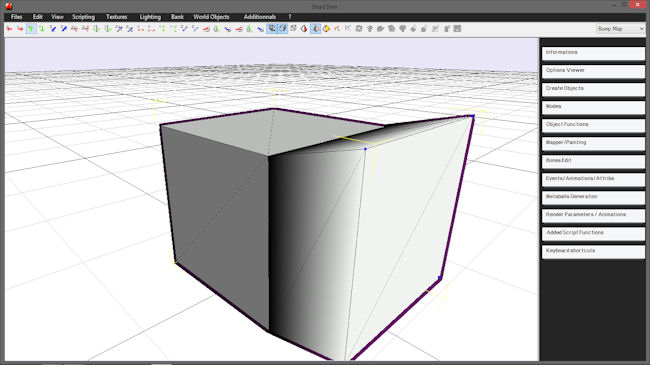Click the Options Viewer button
The width and height of the screenshot is (650, 365).
click(x=593, y=71)
